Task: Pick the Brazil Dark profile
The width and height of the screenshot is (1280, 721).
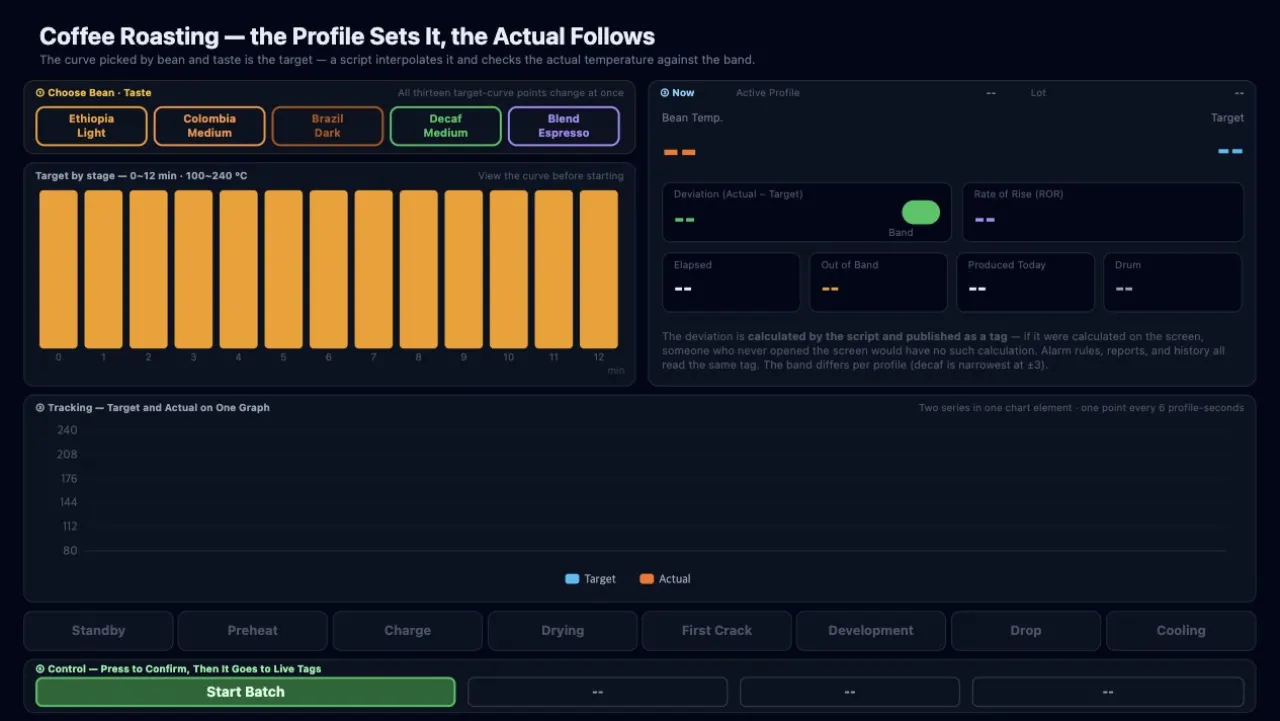Action: pyautogui.click(x=327, y=126)
